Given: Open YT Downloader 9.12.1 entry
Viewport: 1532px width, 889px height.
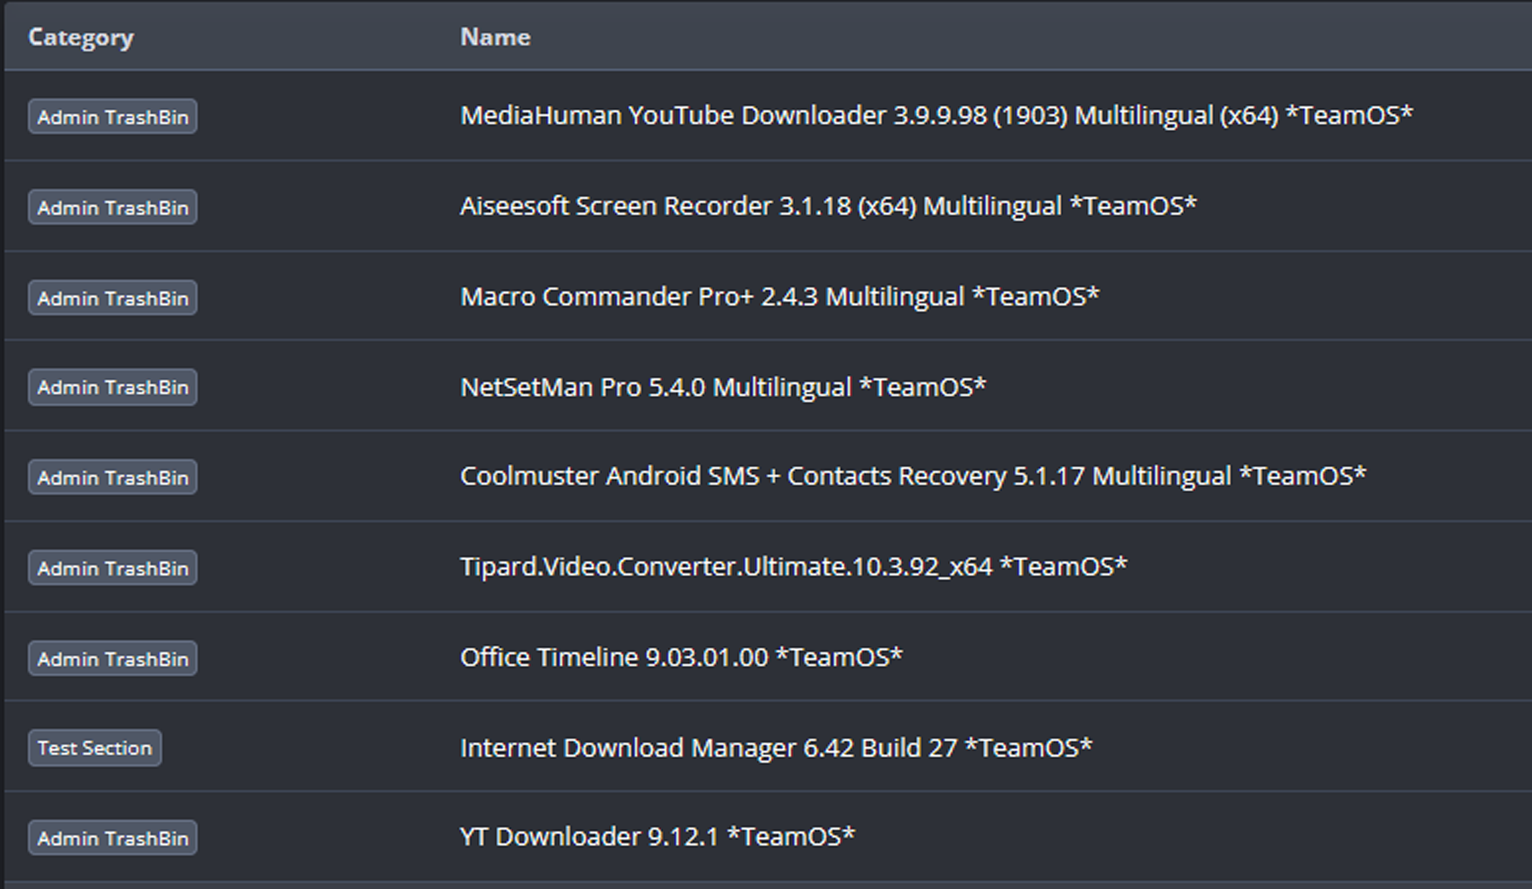Looking at the screenshot, I should point(657,837).
